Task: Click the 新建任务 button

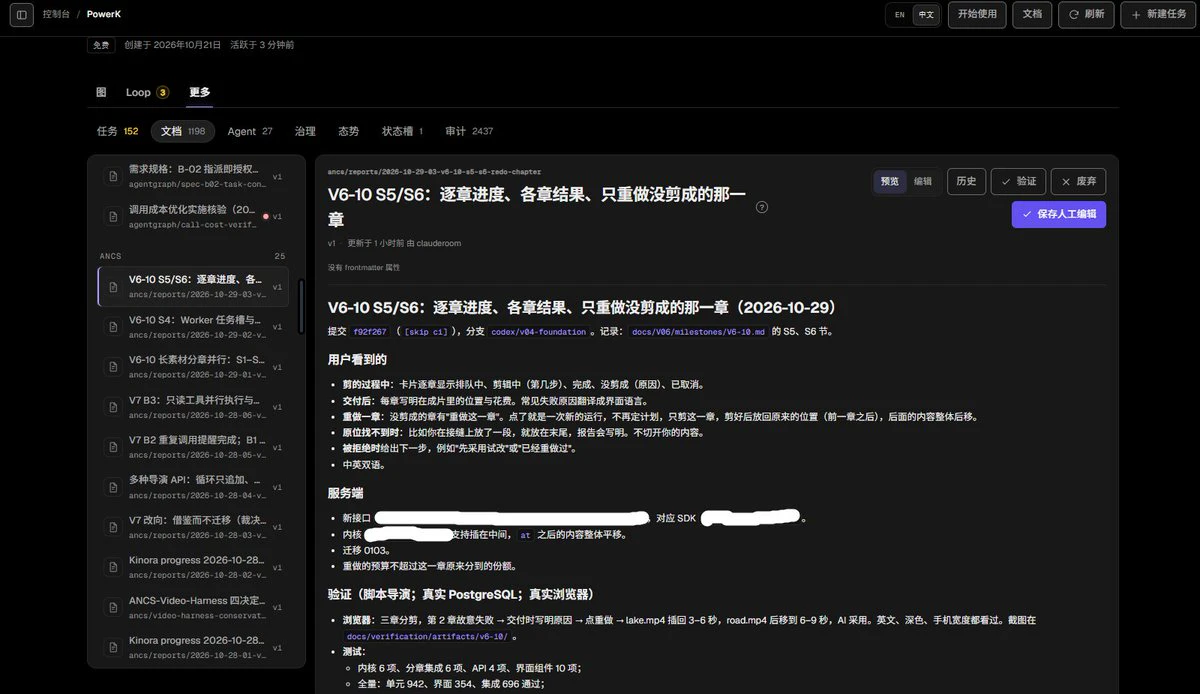Action: pos(1158,14)
